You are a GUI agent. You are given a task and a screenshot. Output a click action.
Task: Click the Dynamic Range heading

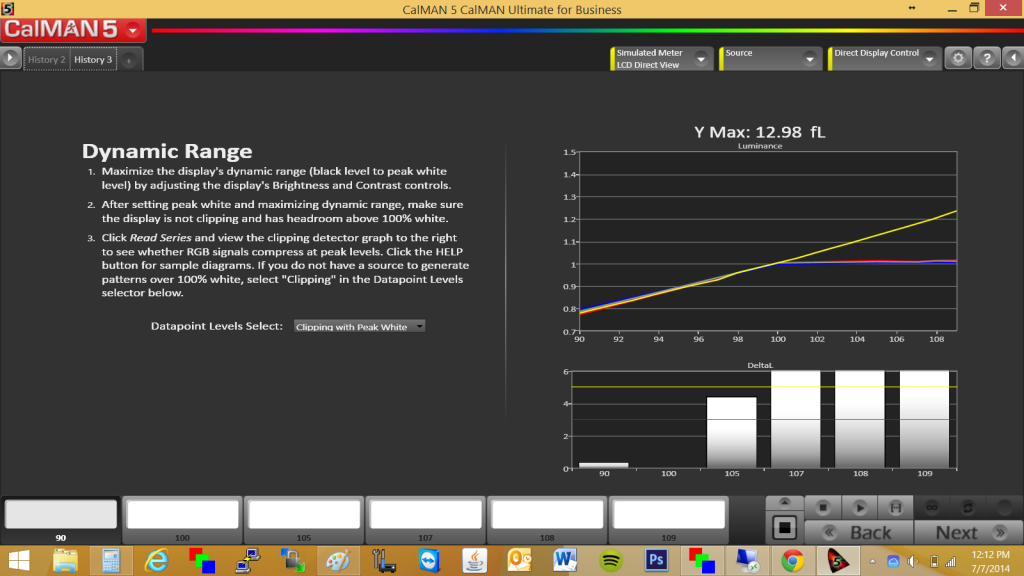coord(167,151)
